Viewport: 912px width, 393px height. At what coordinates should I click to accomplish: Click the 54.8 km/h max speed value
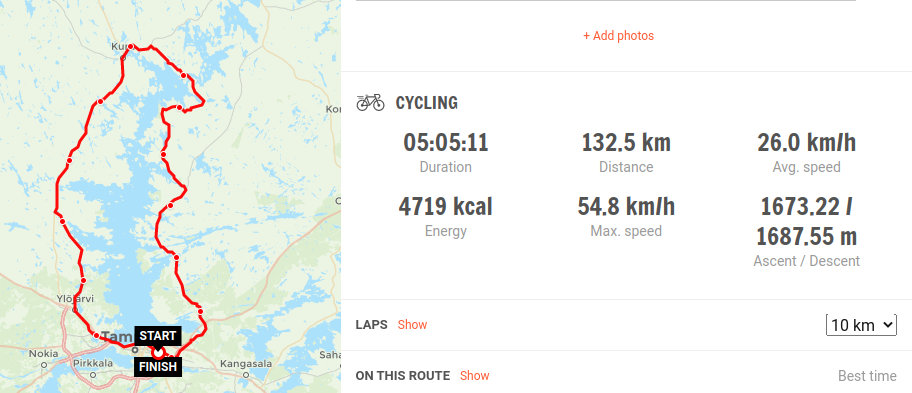pyautogui.click(x=626, y=207)
